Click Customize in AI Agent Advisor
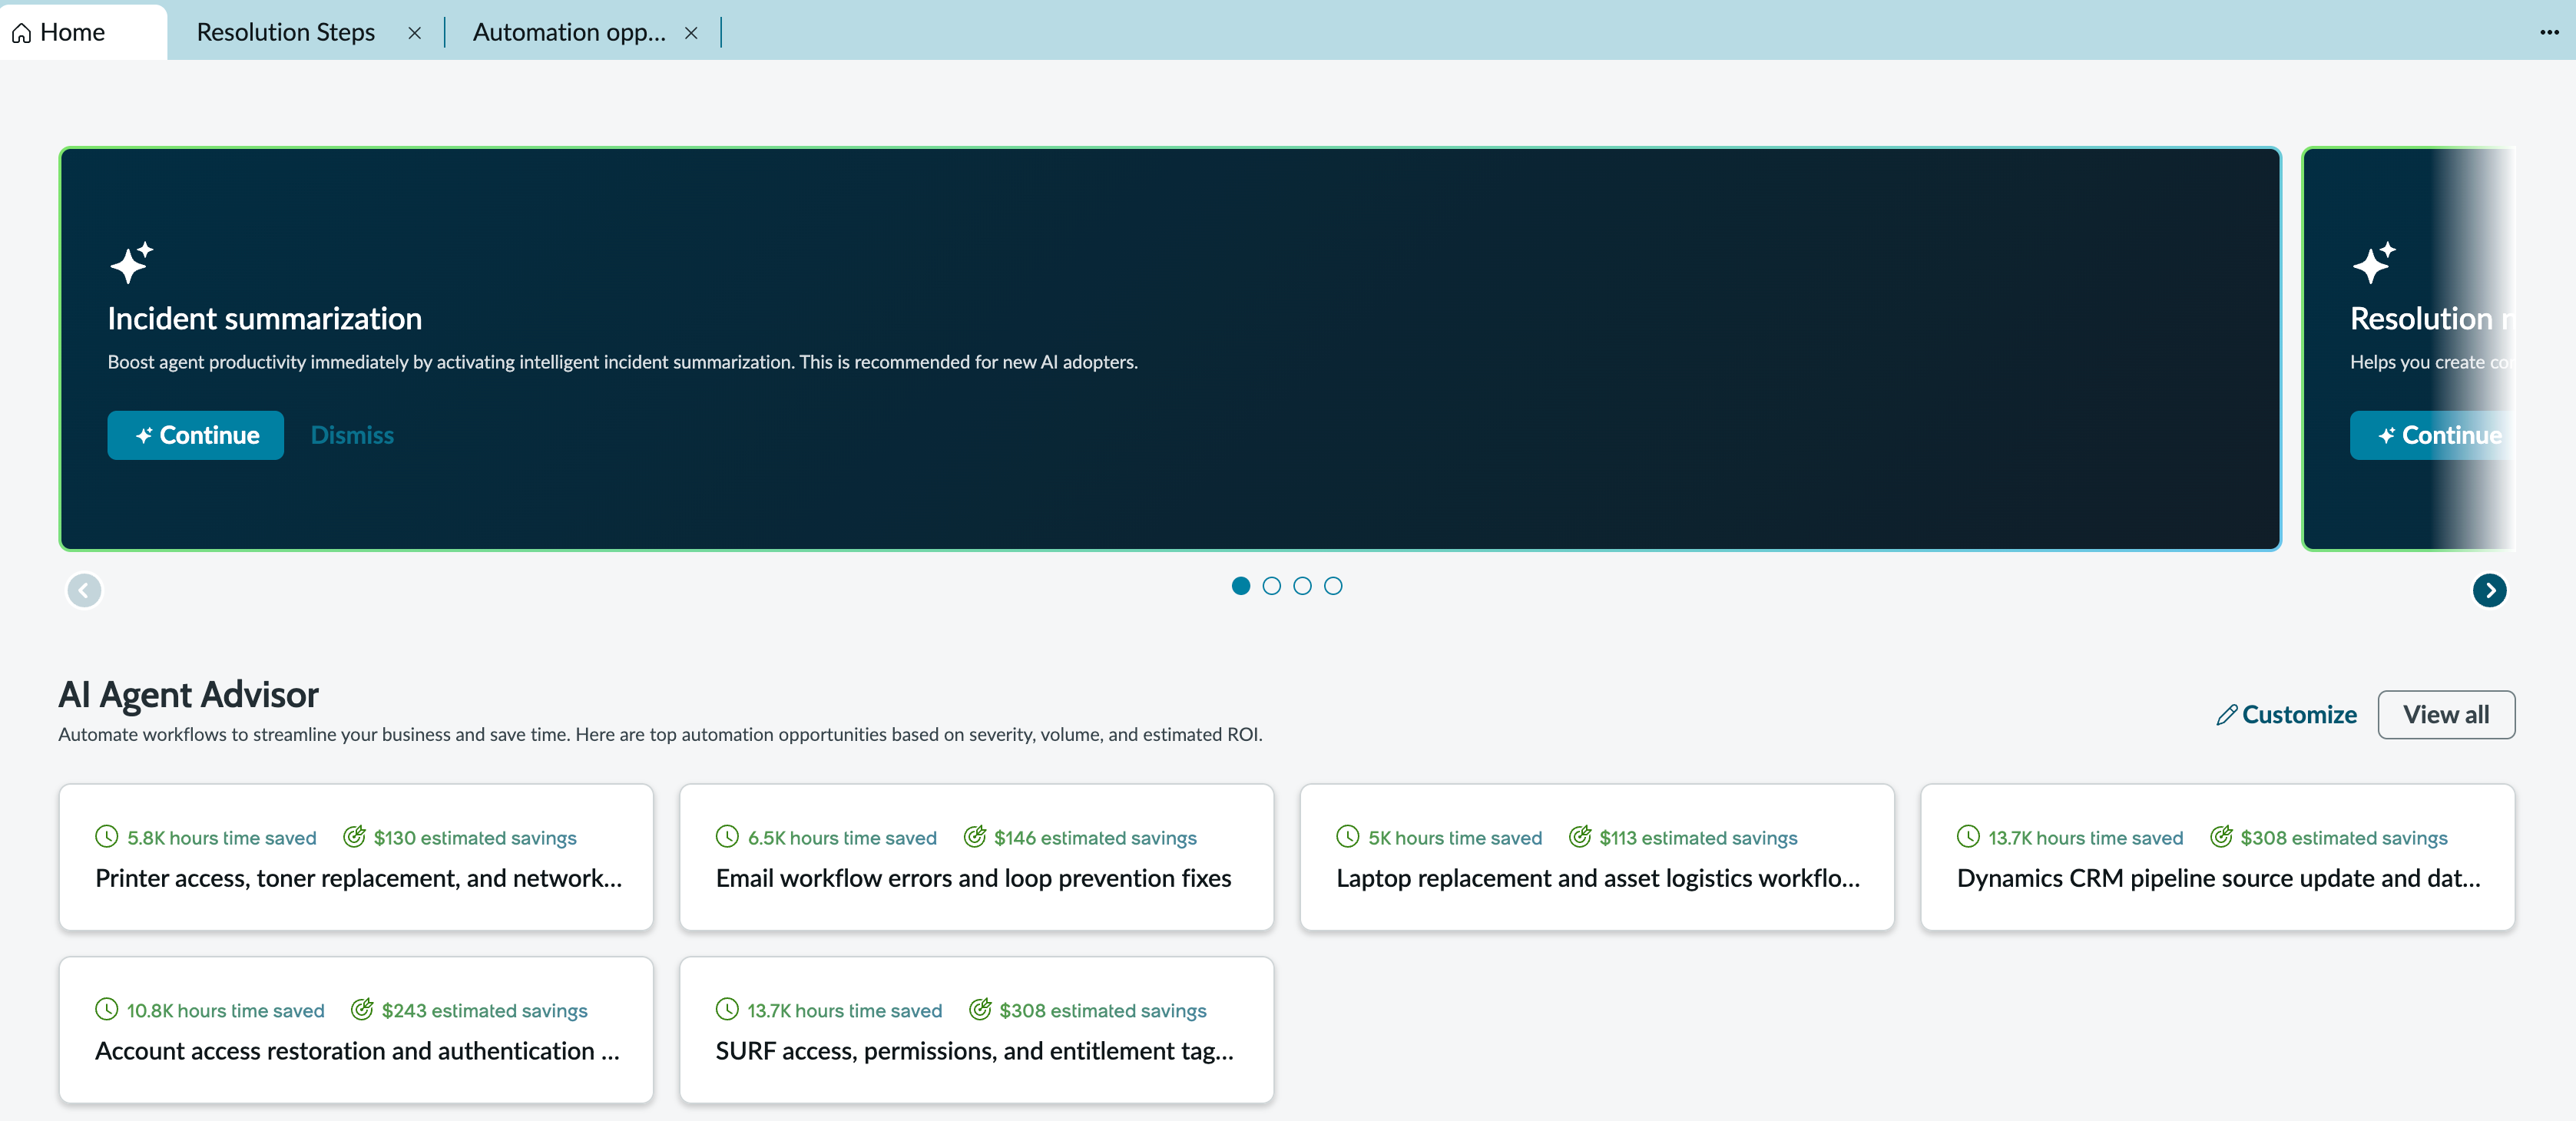This screenshot has width=2576, height=1121. tap(2287, 714)
